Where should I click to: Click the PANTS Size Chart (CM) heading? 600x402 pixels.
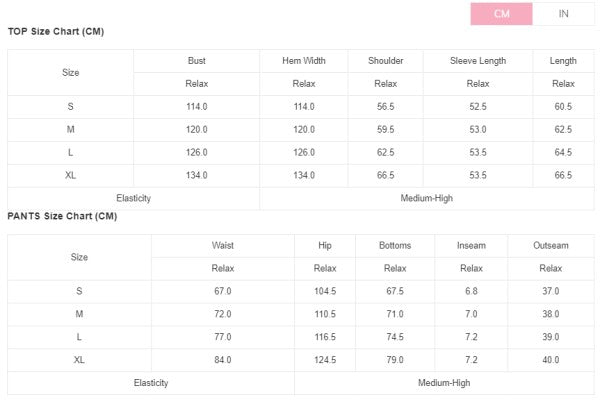pyautogui.click(x=62, y=216)
